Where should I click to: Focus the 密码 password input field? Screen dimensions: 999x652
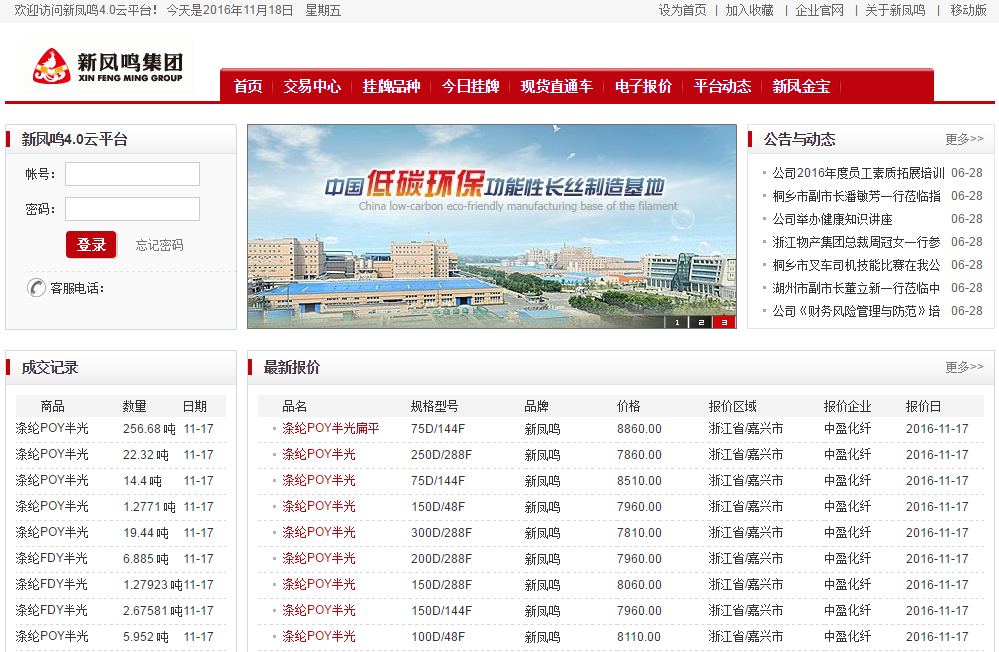[133, 209]
